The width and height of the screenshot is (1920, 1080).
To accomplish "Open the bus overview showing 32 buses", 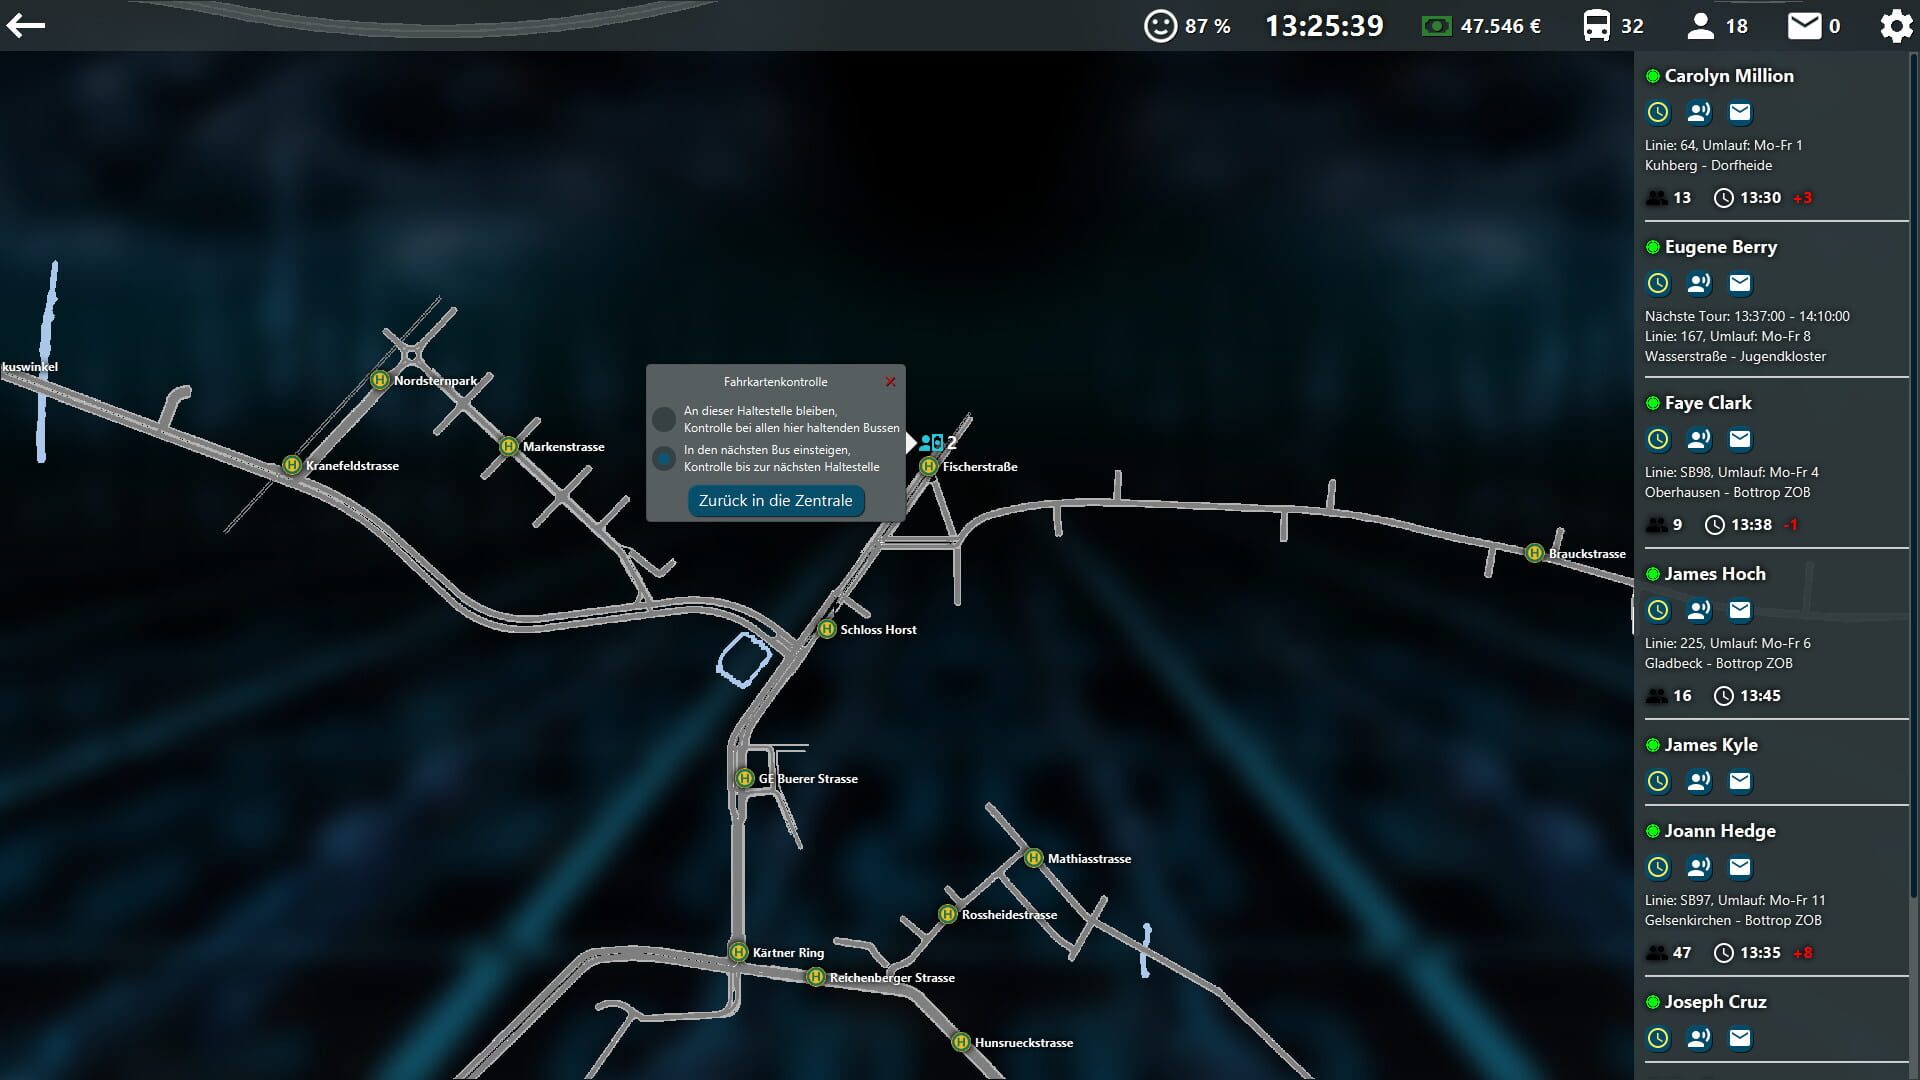I will coord(1598,26).
